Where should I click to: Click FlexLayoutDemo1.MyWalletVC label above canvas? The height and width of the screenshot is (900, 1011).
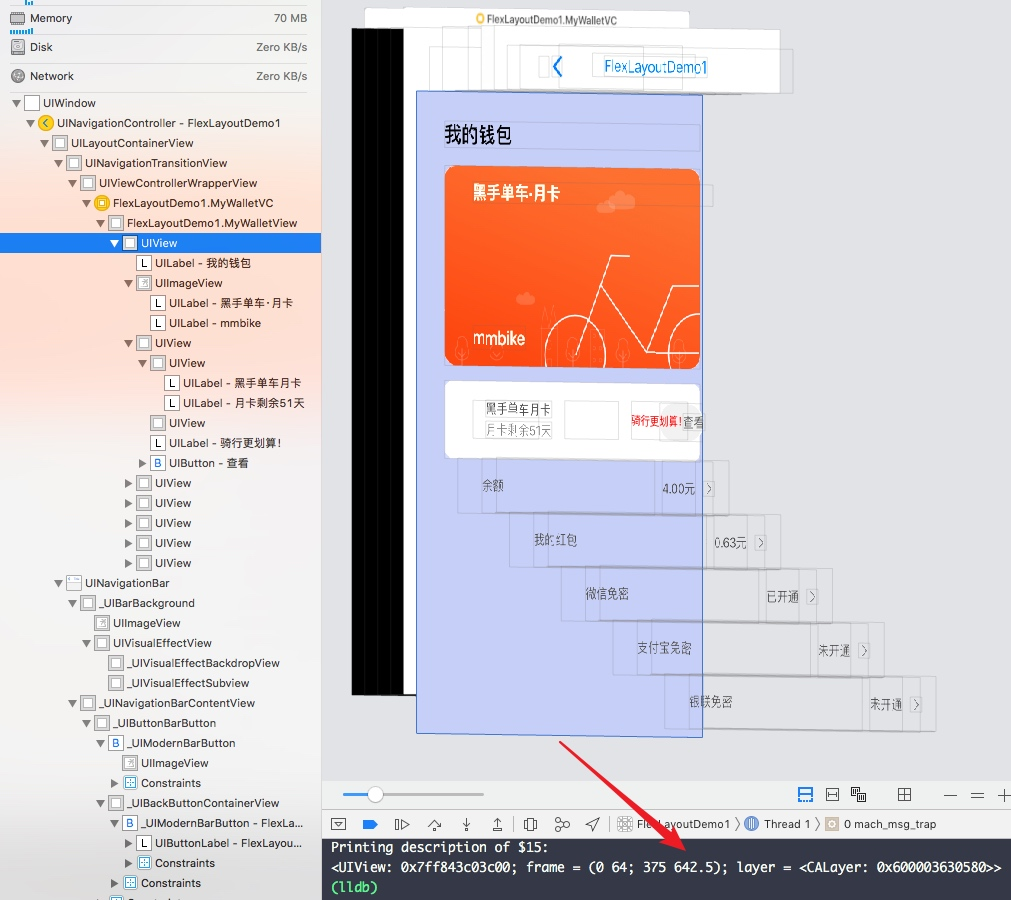546,19
